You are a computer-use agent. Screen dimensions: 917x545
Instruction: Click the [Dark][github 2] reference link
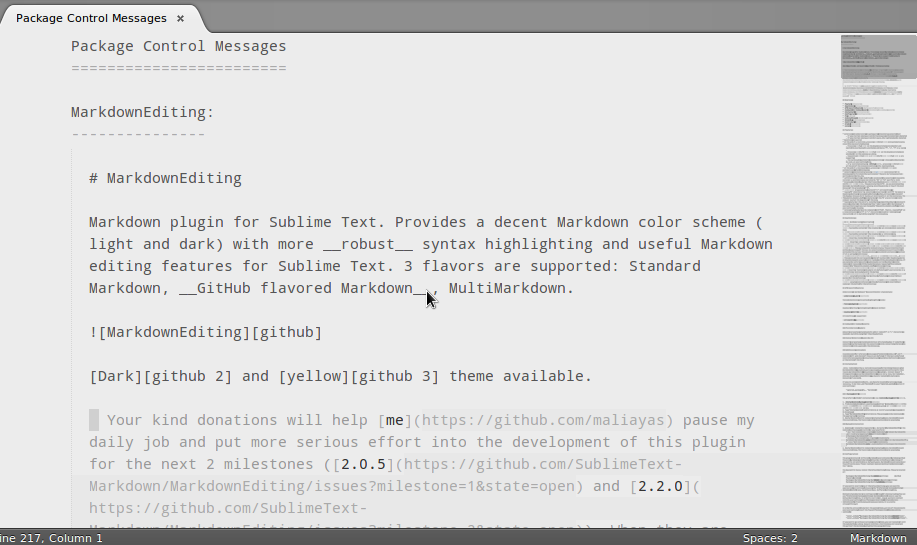click(x=161, y=377)
